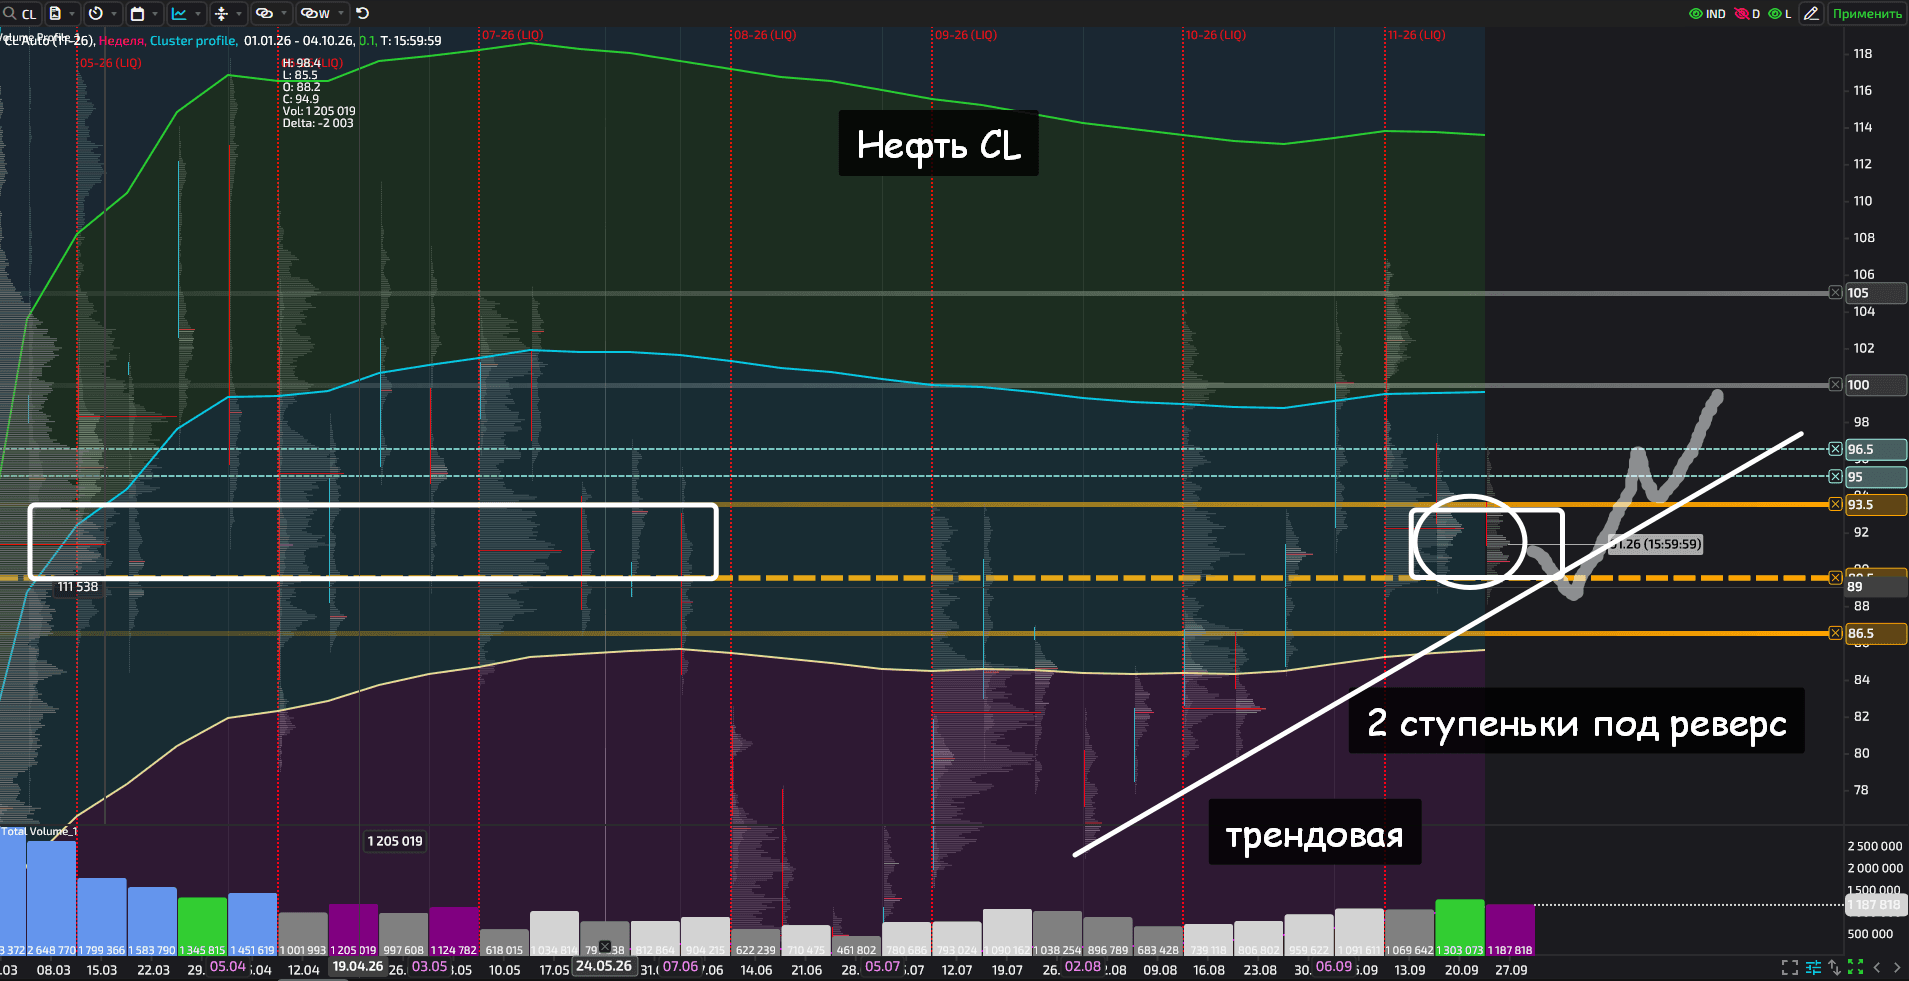Remove the 100 price level via X box
This screenshot has height=981, width=1909.
coord(1835,385)
